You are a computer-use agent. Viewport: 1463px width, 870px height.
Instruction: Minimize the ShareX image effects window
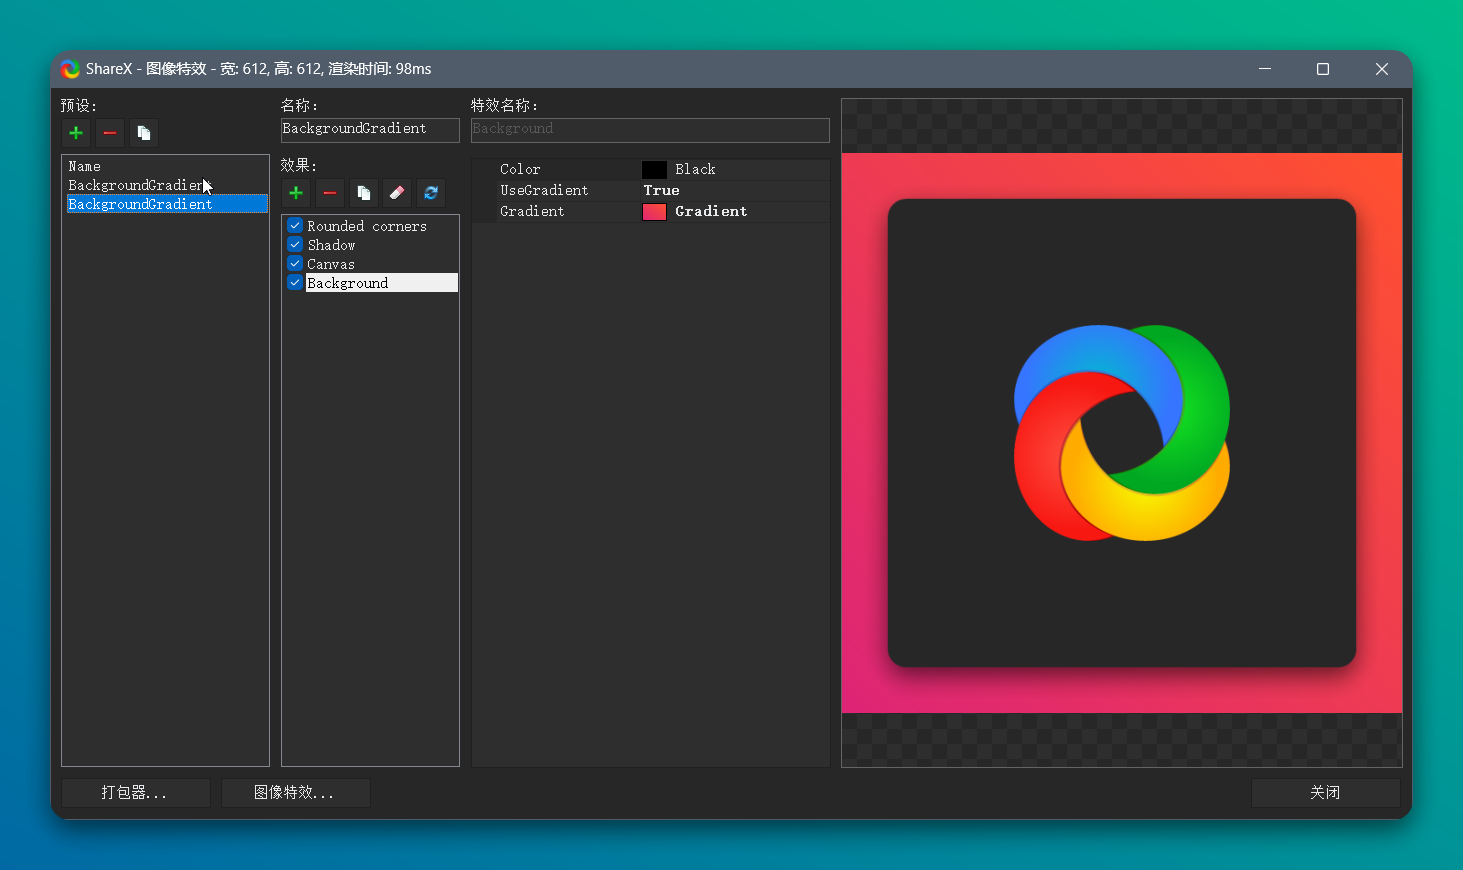click(x=1265, y=69)
